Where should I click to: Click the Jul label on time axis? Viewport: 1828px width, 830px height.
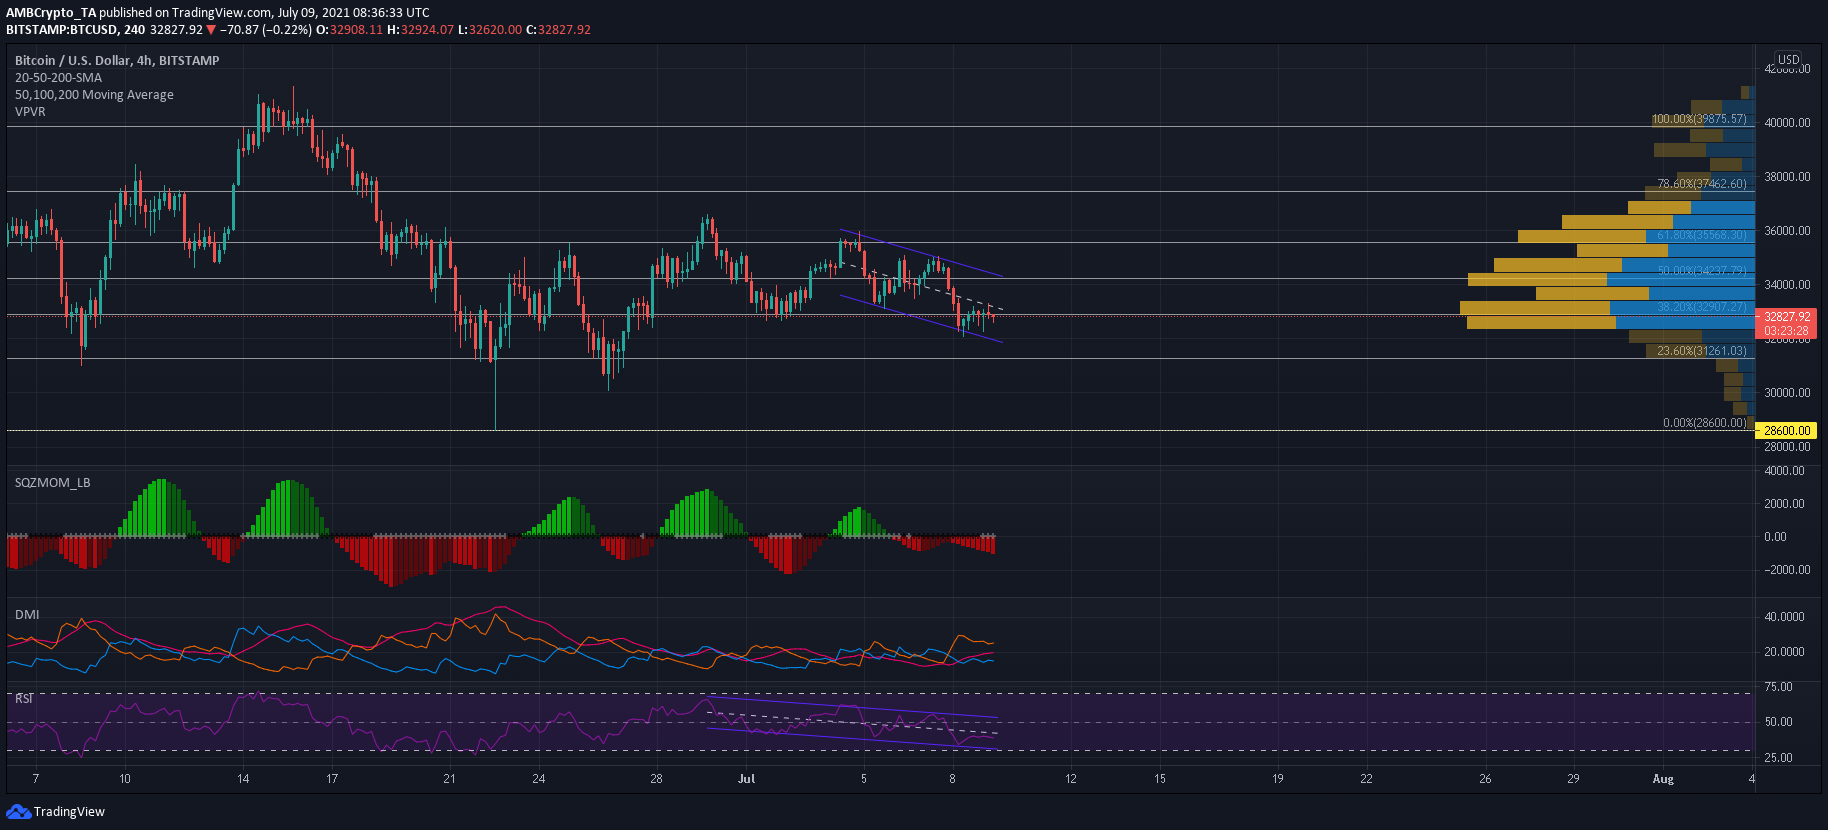[x=746, y=778]
